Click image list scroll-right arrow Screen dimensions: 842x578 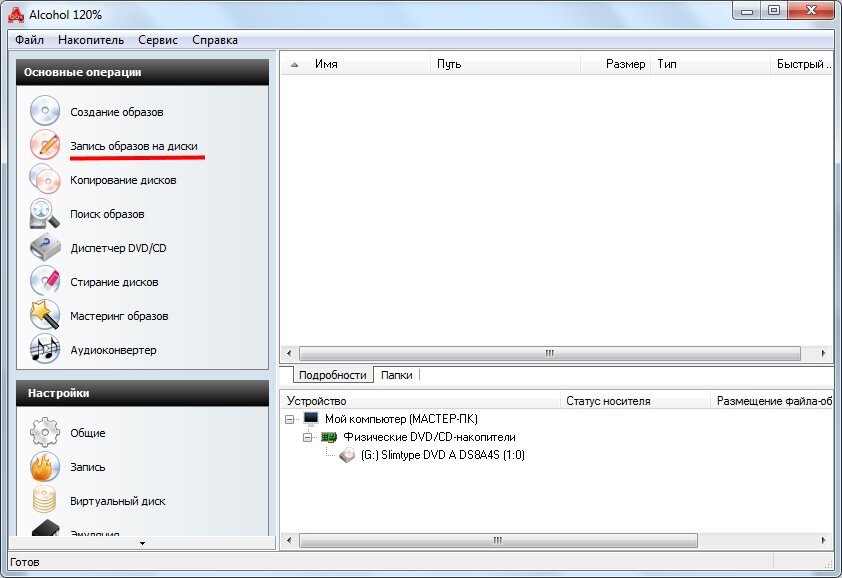[x=823, y=353]
